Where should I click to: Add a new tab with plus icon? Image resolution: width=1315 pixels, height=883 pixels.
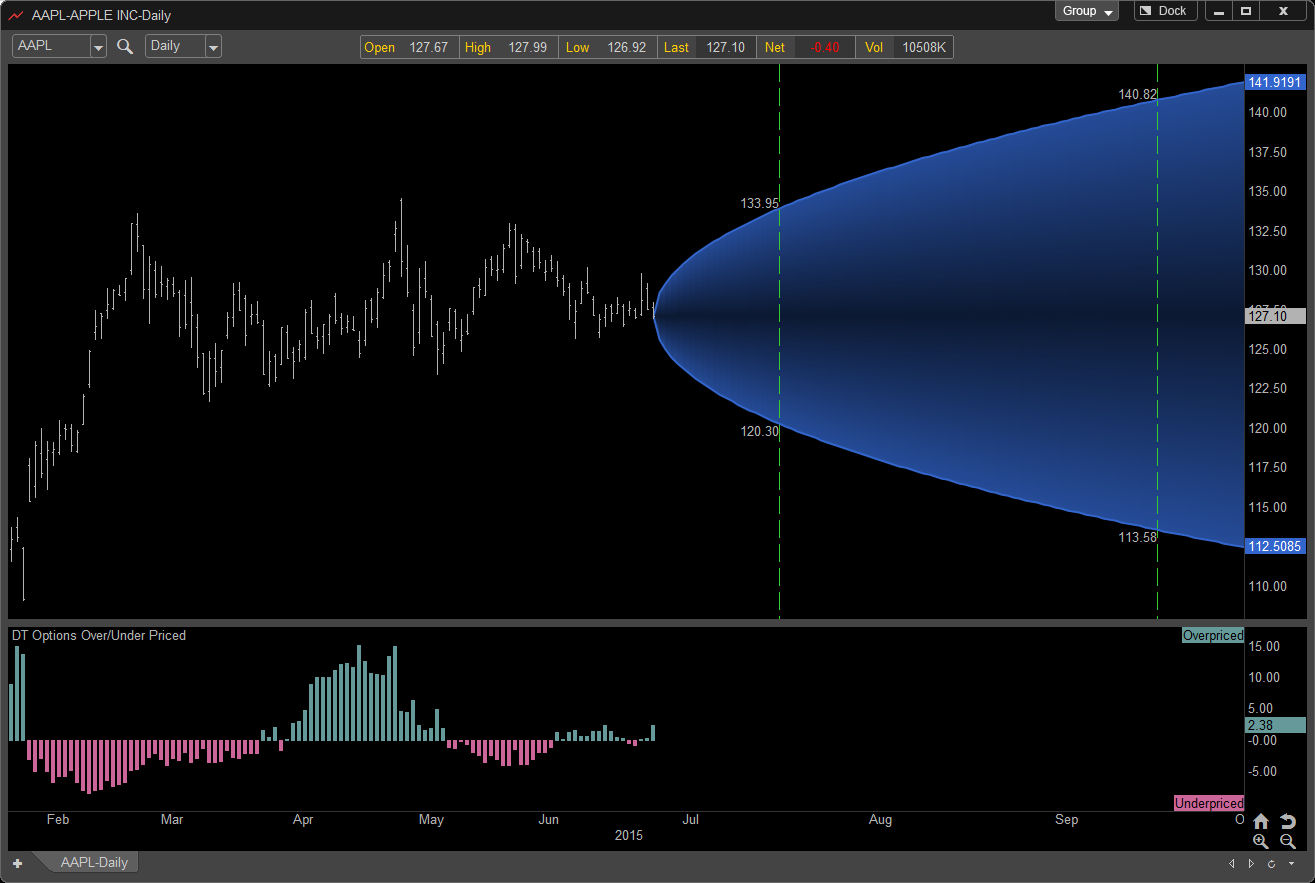17,862
